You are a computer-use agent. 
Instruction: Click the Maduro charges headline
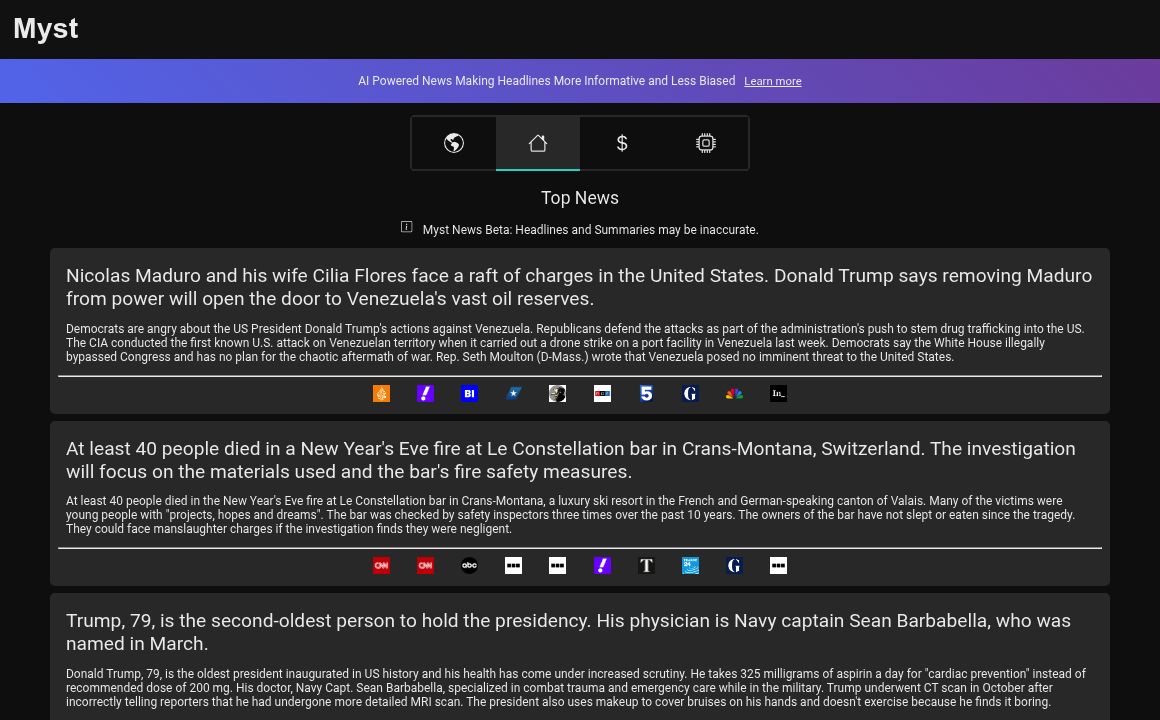579,287
